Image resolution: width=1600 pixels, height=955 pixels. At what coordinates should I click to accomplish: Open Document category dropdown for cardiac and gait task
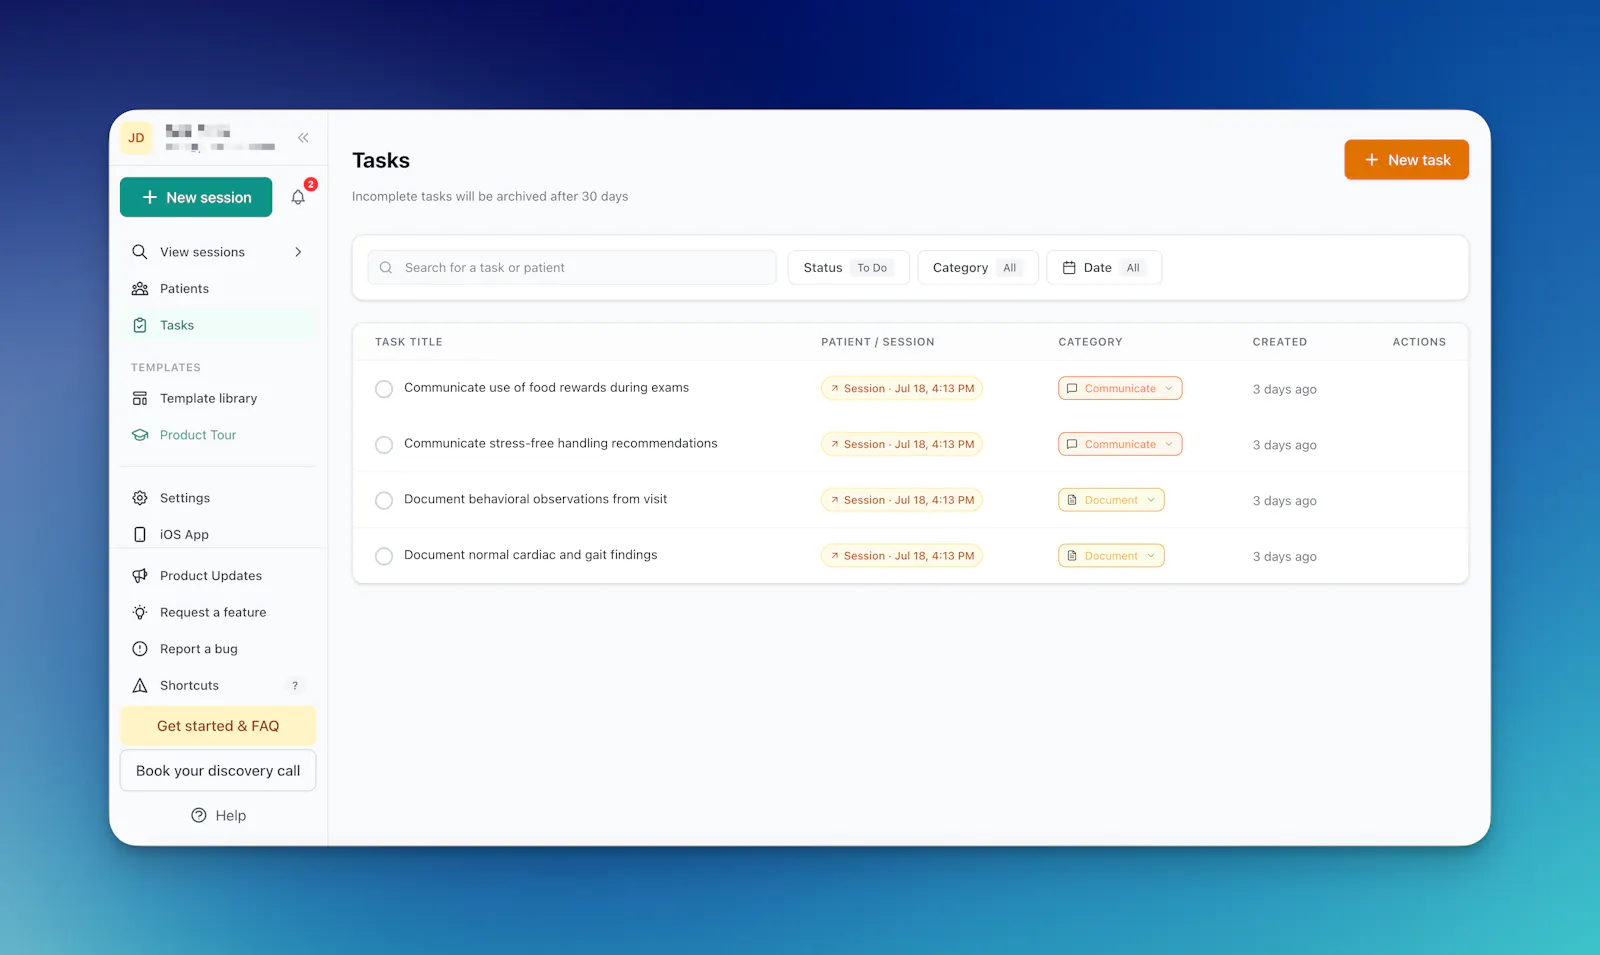pos(1111,556)
